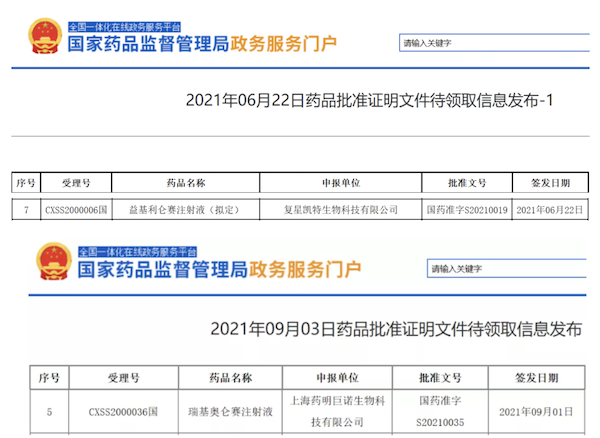600x438 pixels.
Task: Select approval number 国药准字S20210019
Action: click(467, 210)
